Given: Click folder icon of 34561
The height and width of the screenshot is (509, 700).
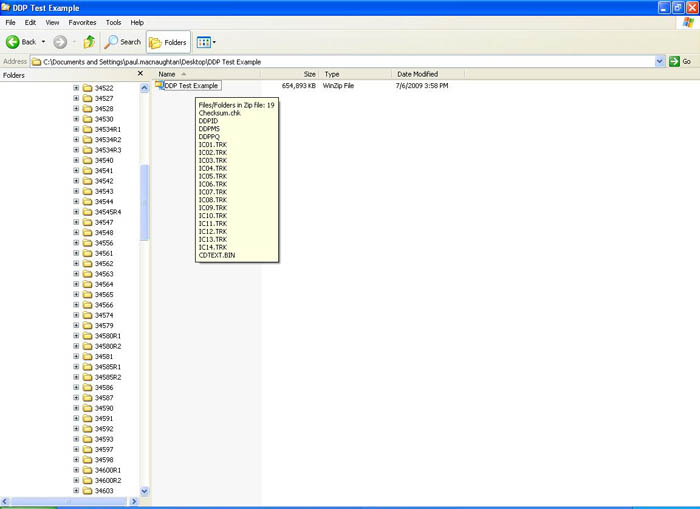Looking at the screenshot, I should click(x=88, y=253).
